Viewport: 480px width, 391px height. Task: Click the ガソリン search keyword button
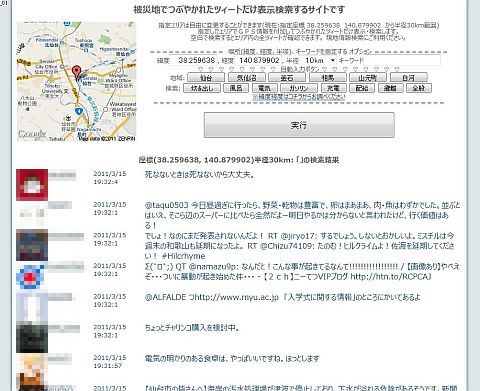(298, 88)
